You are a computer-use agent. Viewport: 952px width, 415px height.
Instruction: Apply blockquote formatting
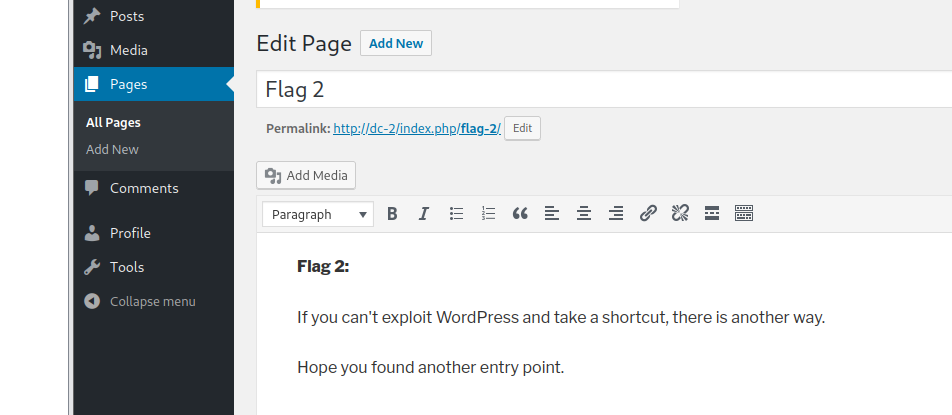point(520,214)
